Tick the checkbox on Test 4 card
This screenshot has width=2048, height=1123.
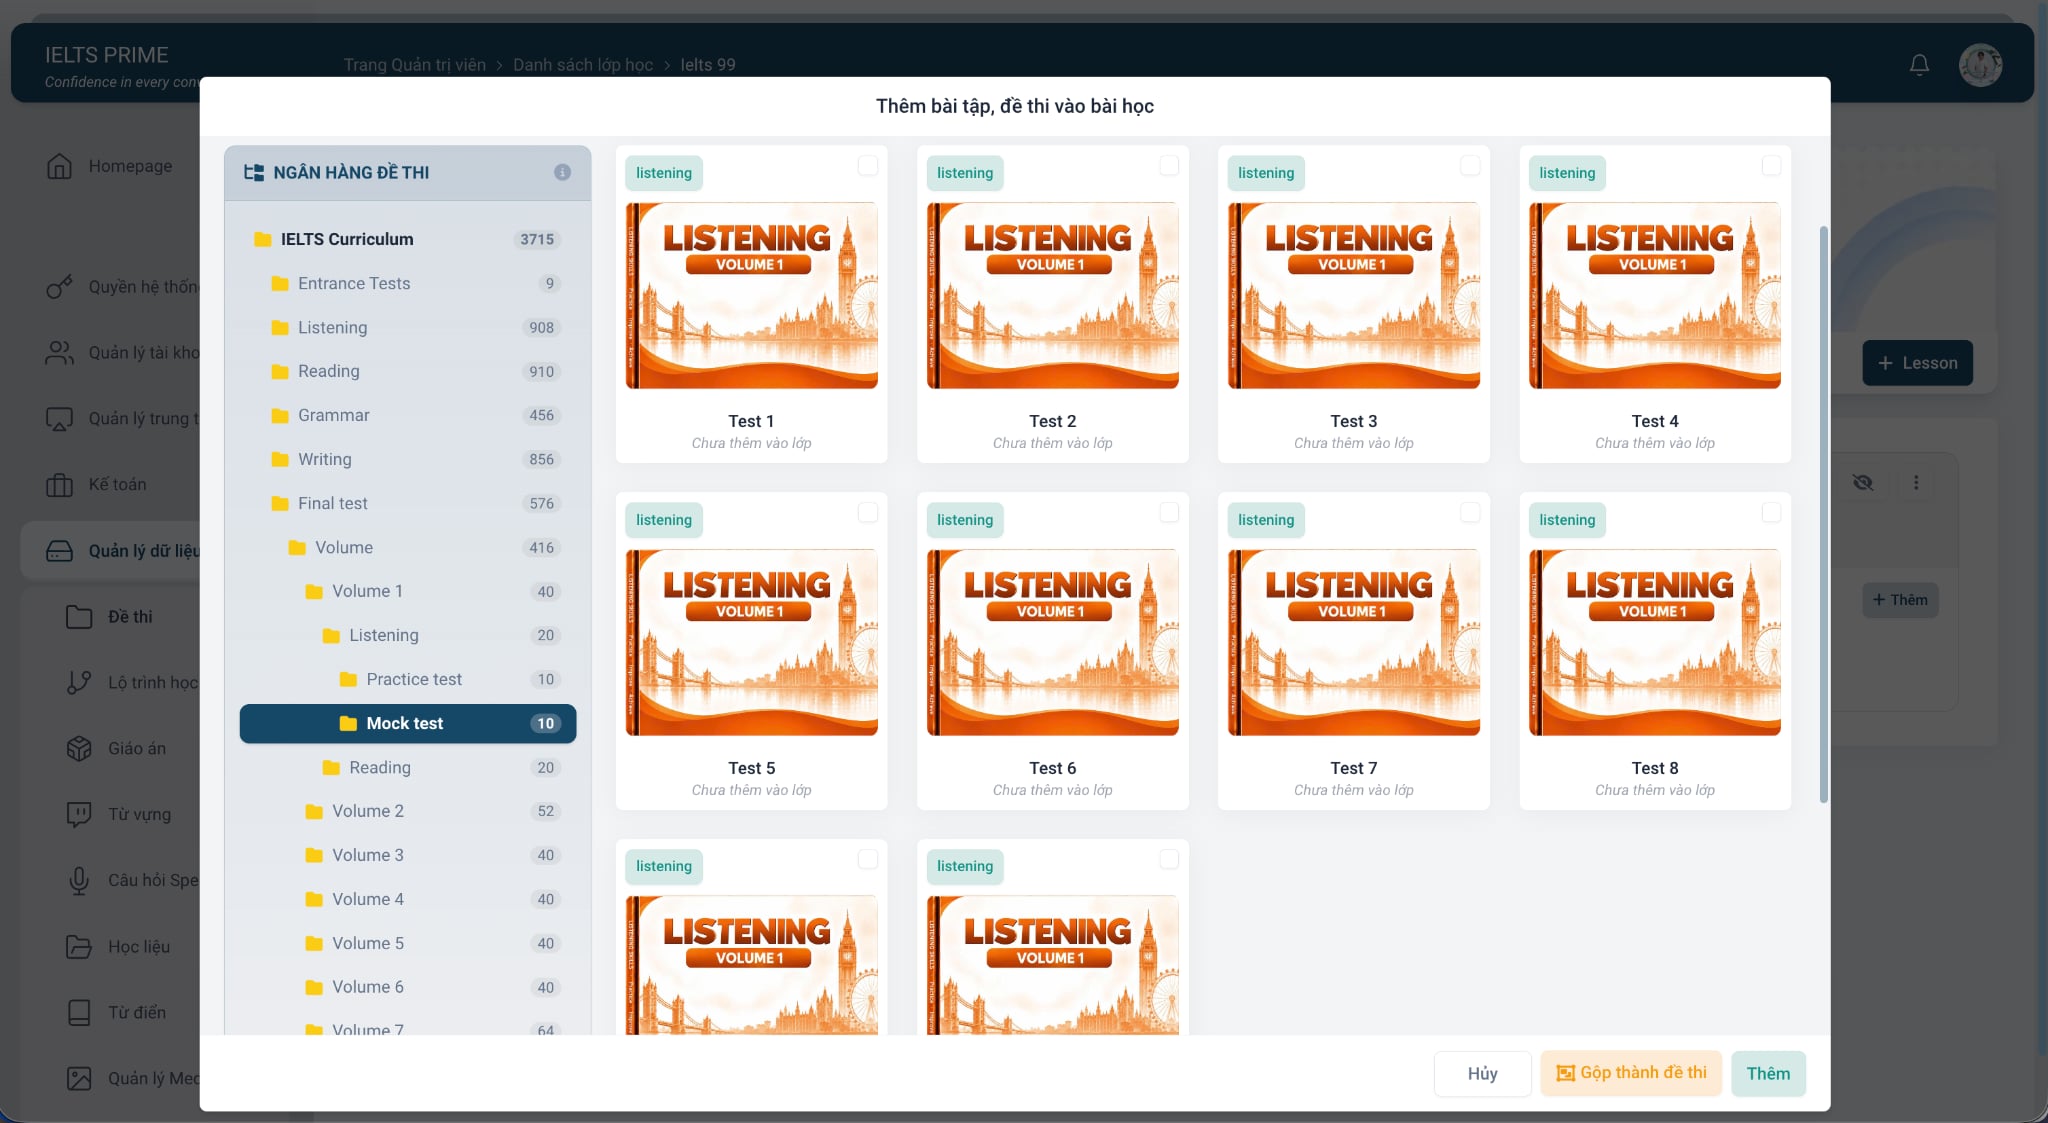[1771, 165]
